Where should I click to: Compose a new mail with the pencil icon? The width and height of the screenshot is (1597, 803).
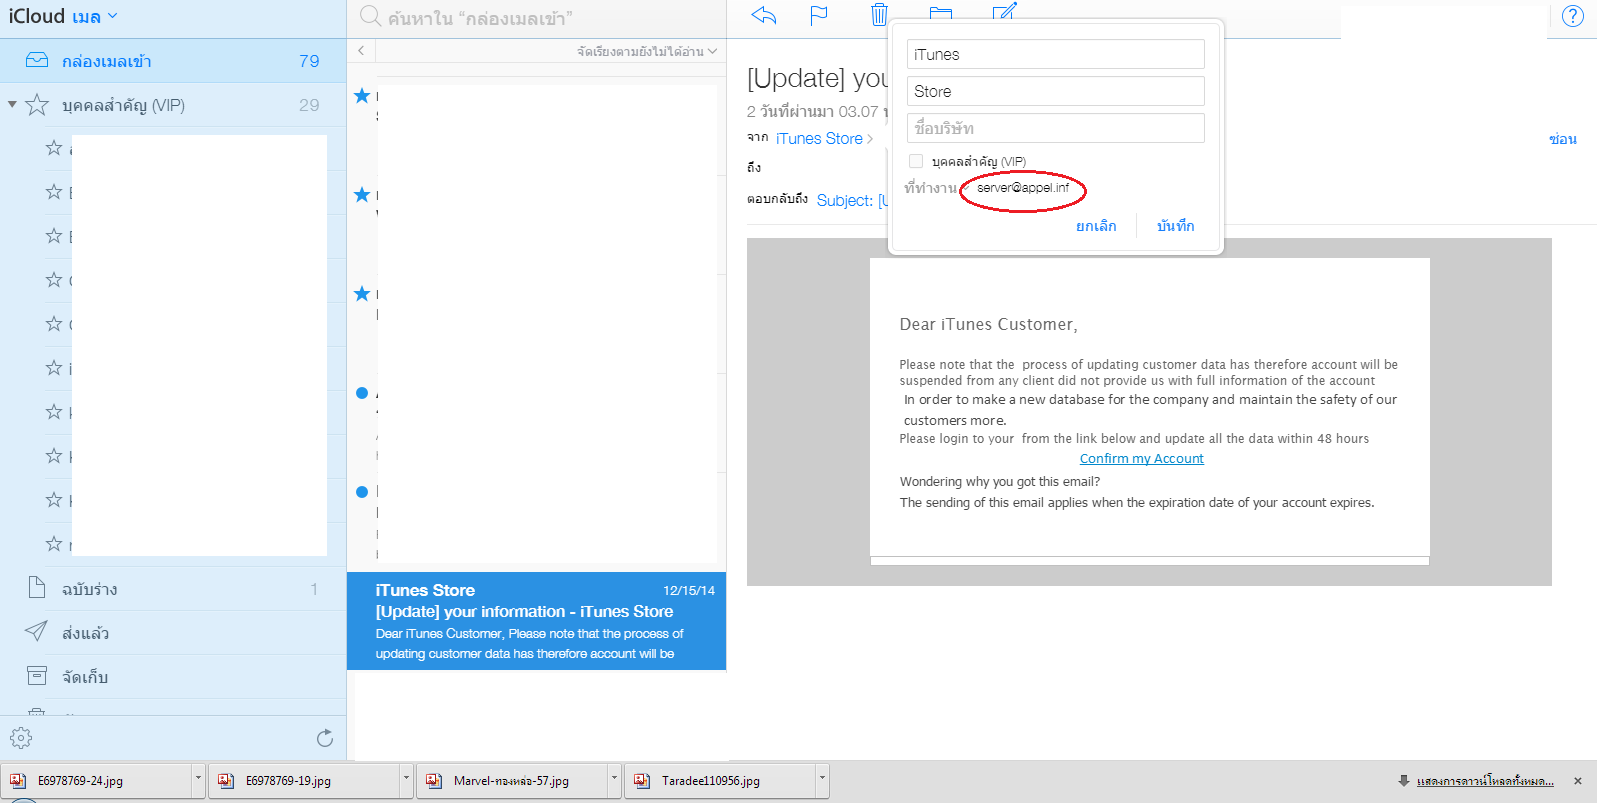[1004, 11]
